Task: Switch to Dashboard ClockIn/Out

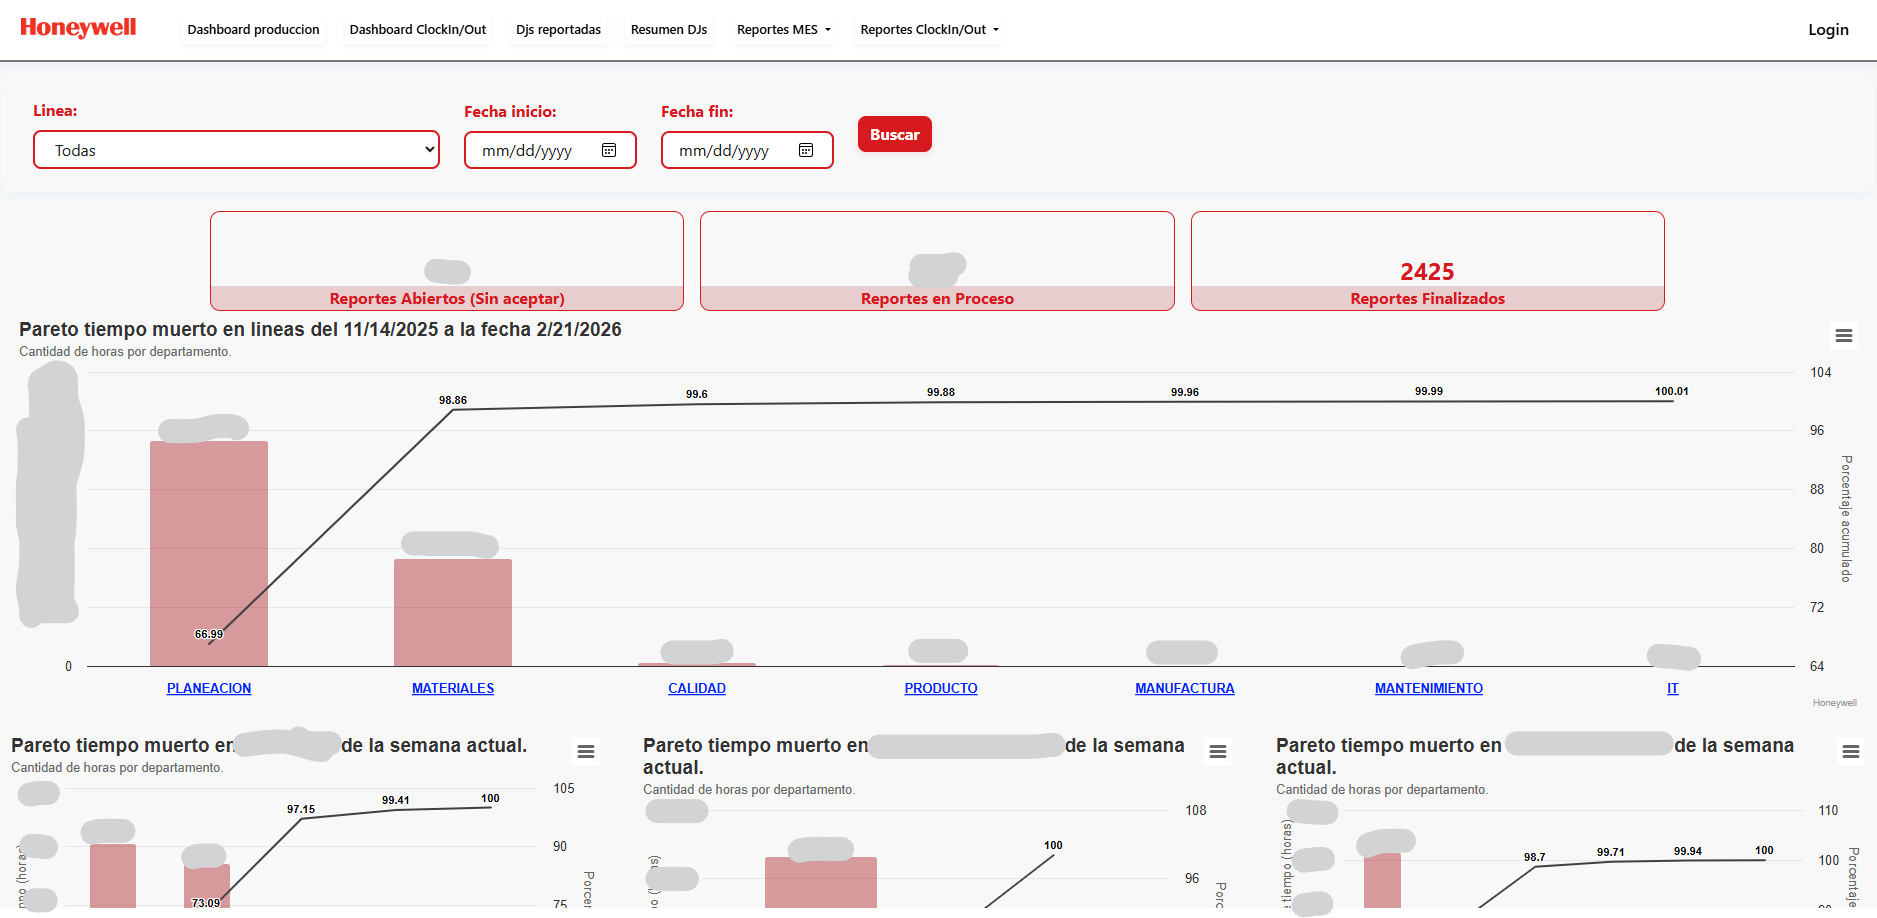Action: (x=417, y=29)
